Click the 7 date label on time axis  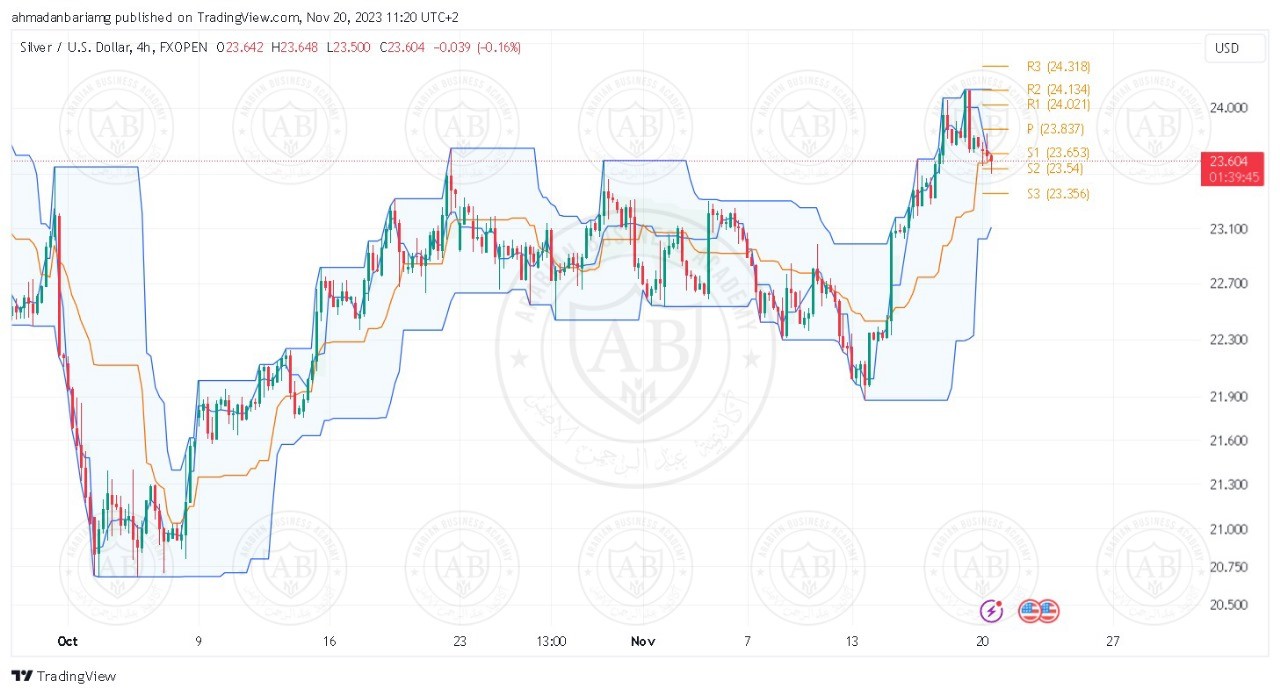click(x=746, y=641)
